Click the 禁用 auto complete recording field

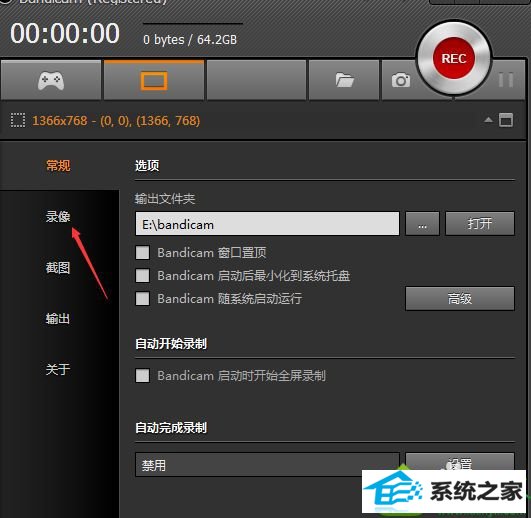coord(267,465)
